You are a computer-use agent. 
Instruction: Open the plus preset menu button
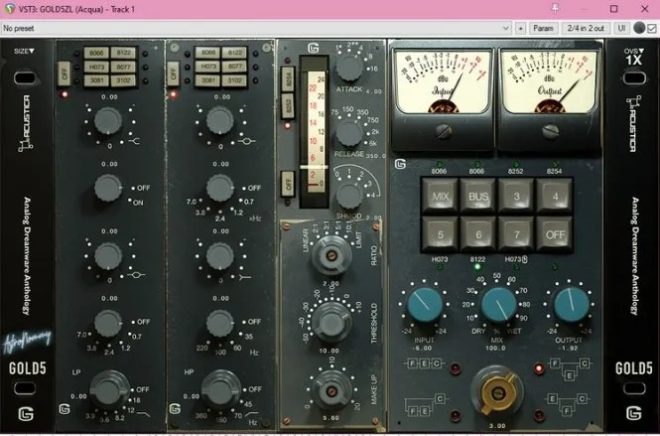click(521, 28)
